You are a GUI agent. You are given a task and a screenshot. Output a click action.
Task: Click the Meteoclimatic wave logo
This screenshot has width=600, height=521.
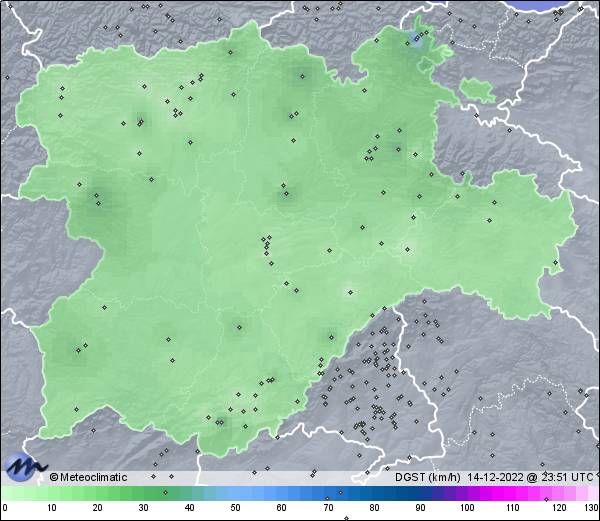24,467
